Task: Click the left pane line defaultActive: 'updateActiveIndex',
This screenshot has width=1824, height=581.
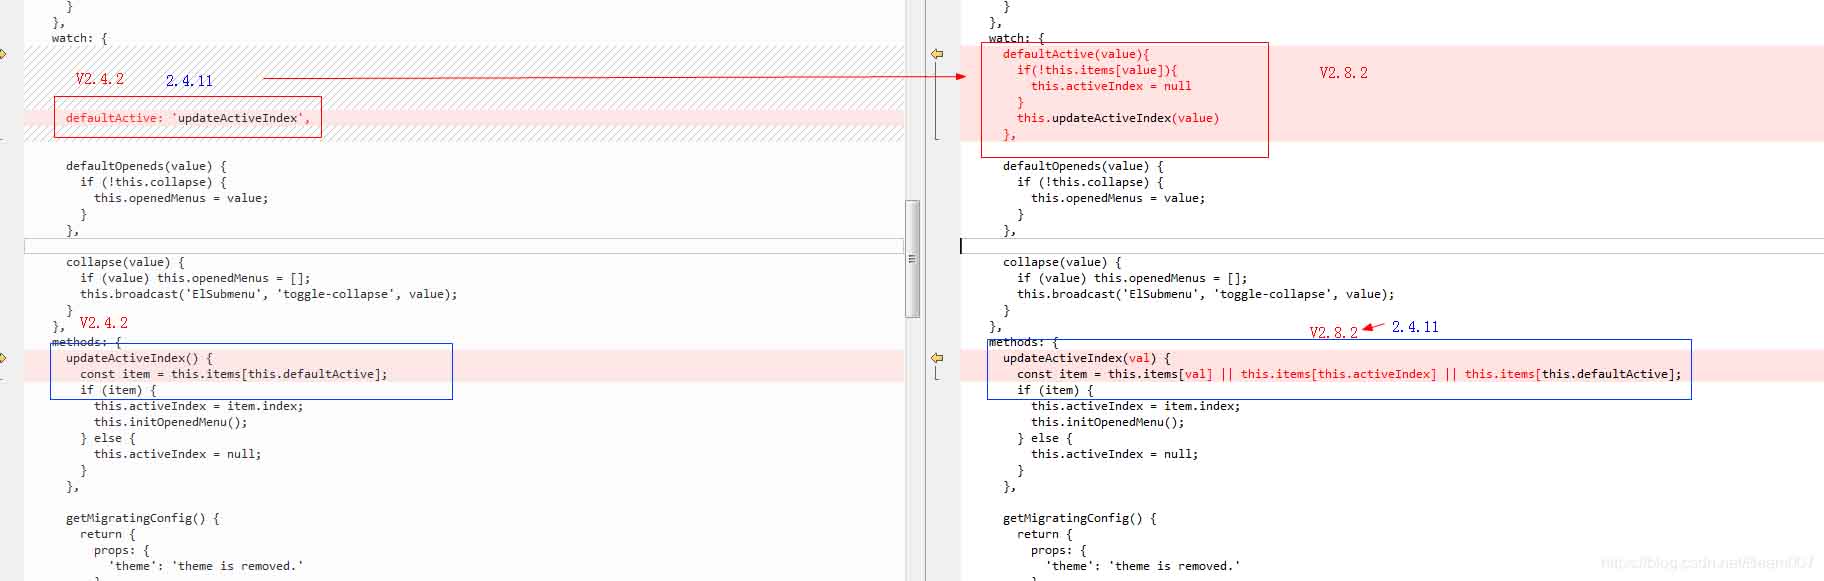Action: click(x=188, y=118)
